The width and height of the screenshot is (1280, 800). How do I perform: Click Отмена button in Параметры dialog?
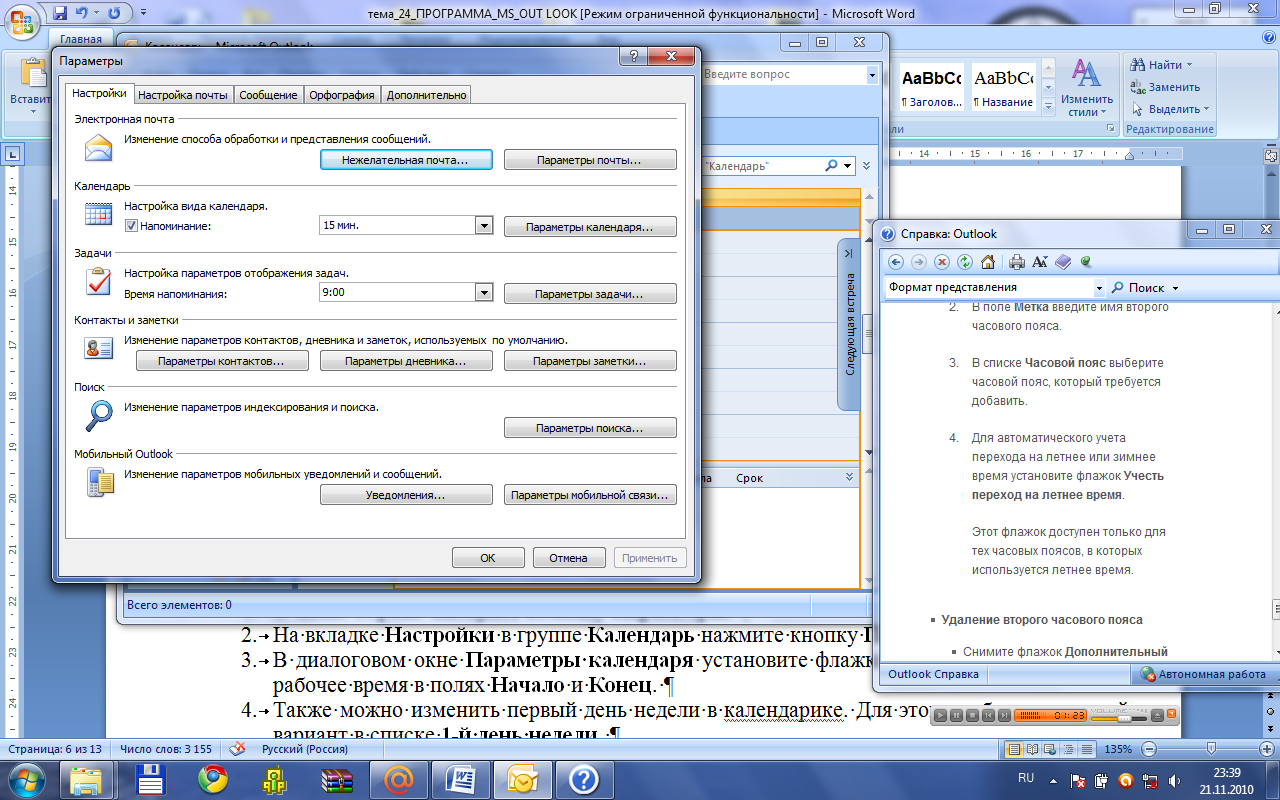click(569, 558)
